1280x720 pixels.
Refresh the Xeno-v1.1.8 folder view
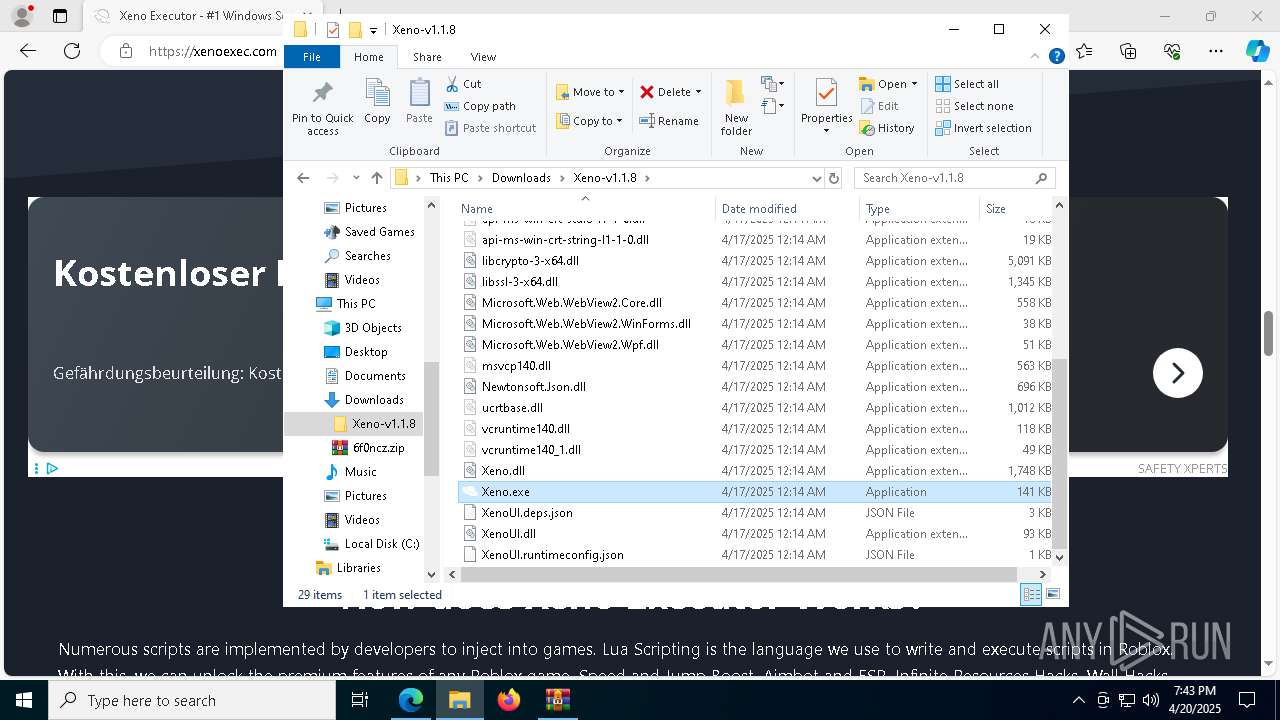tap(834, 178)
